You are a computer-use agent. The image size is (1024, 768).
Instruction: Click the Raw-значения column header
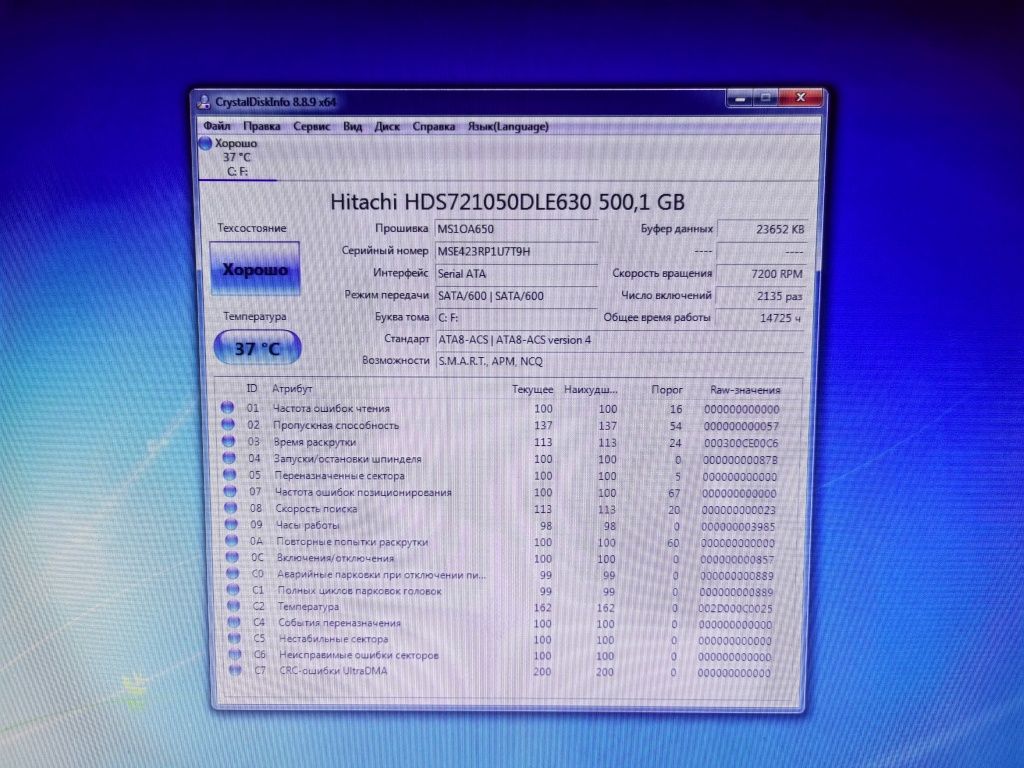[745, 390]
